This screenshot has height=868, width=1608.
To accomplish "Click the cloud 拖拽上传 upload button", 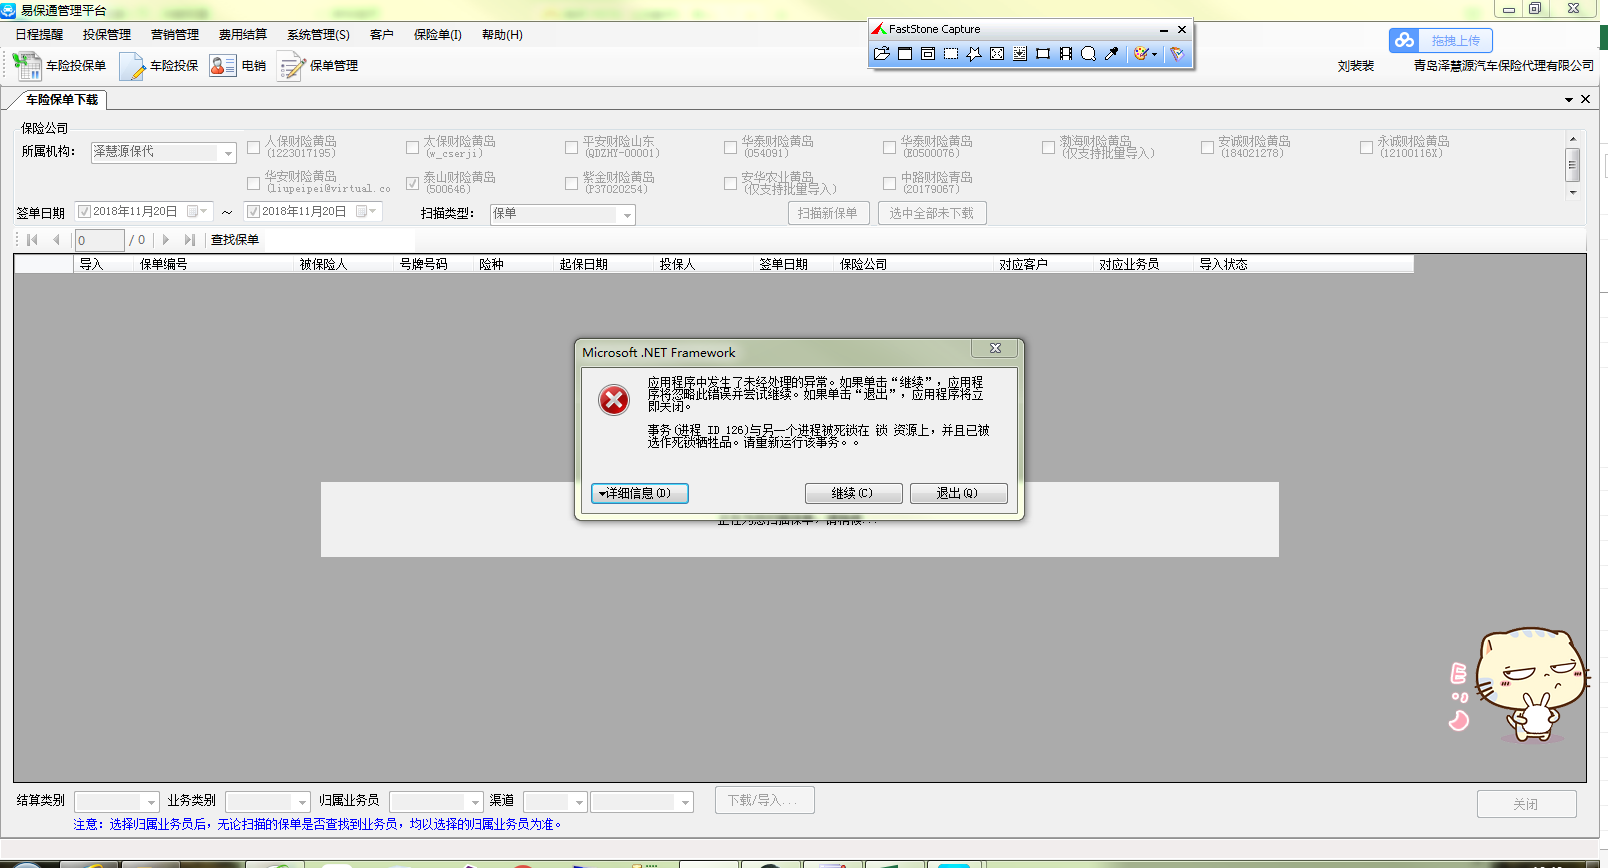I will 1441,41.
